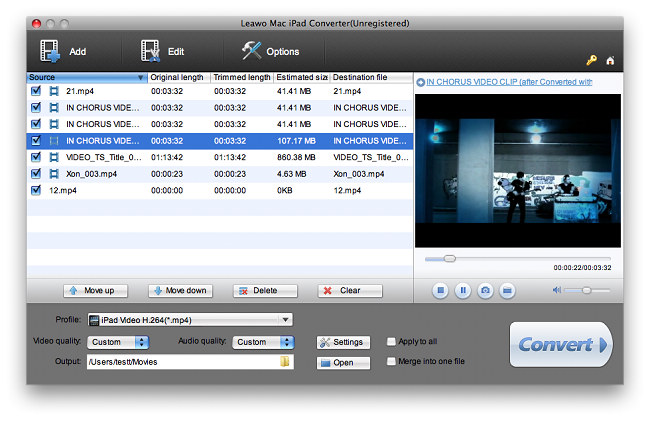Uncheck the selected IN CHORUS row checkbox
The width and height of the screenshot is (650, 421).
pyautogui.click(x=36, y=140)
